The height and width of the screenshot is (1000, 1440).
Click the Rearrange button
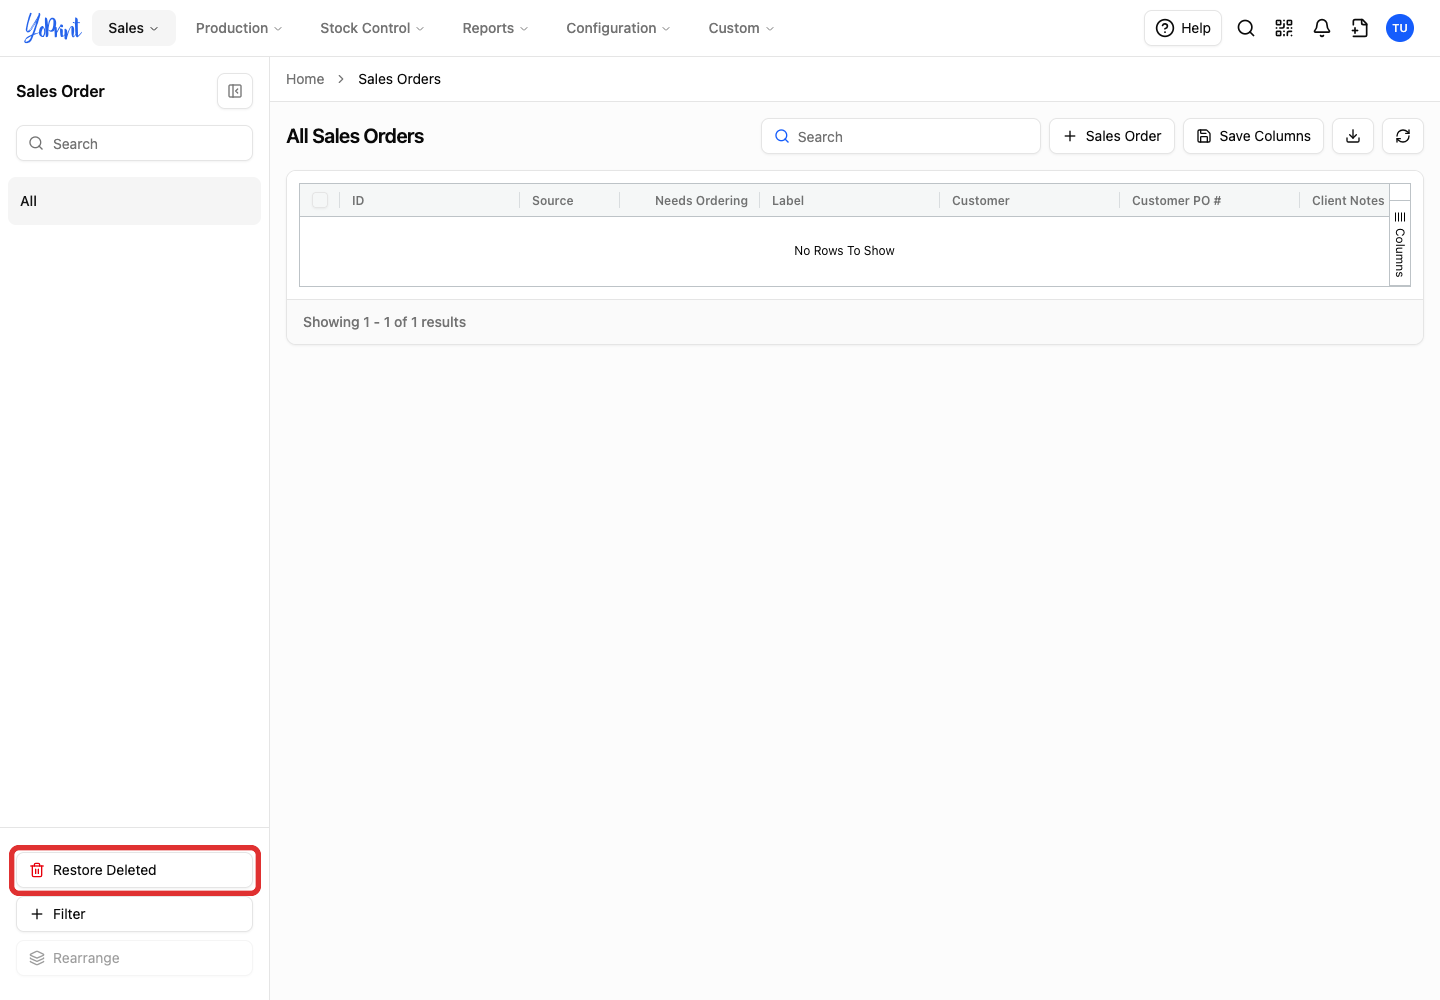pyautogui.click(x=134, y=958)
